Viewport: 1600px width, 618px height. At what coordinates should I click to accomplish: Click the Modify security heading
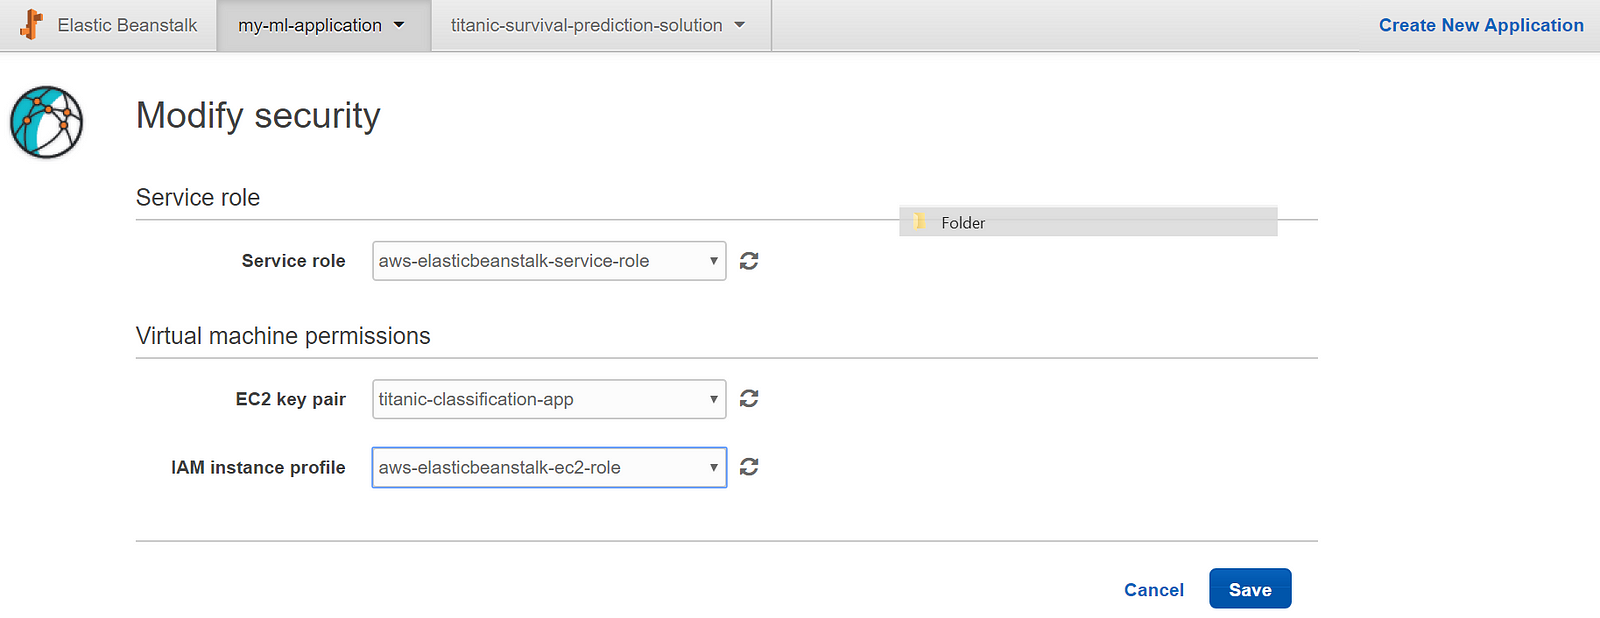tap(258, 116)
